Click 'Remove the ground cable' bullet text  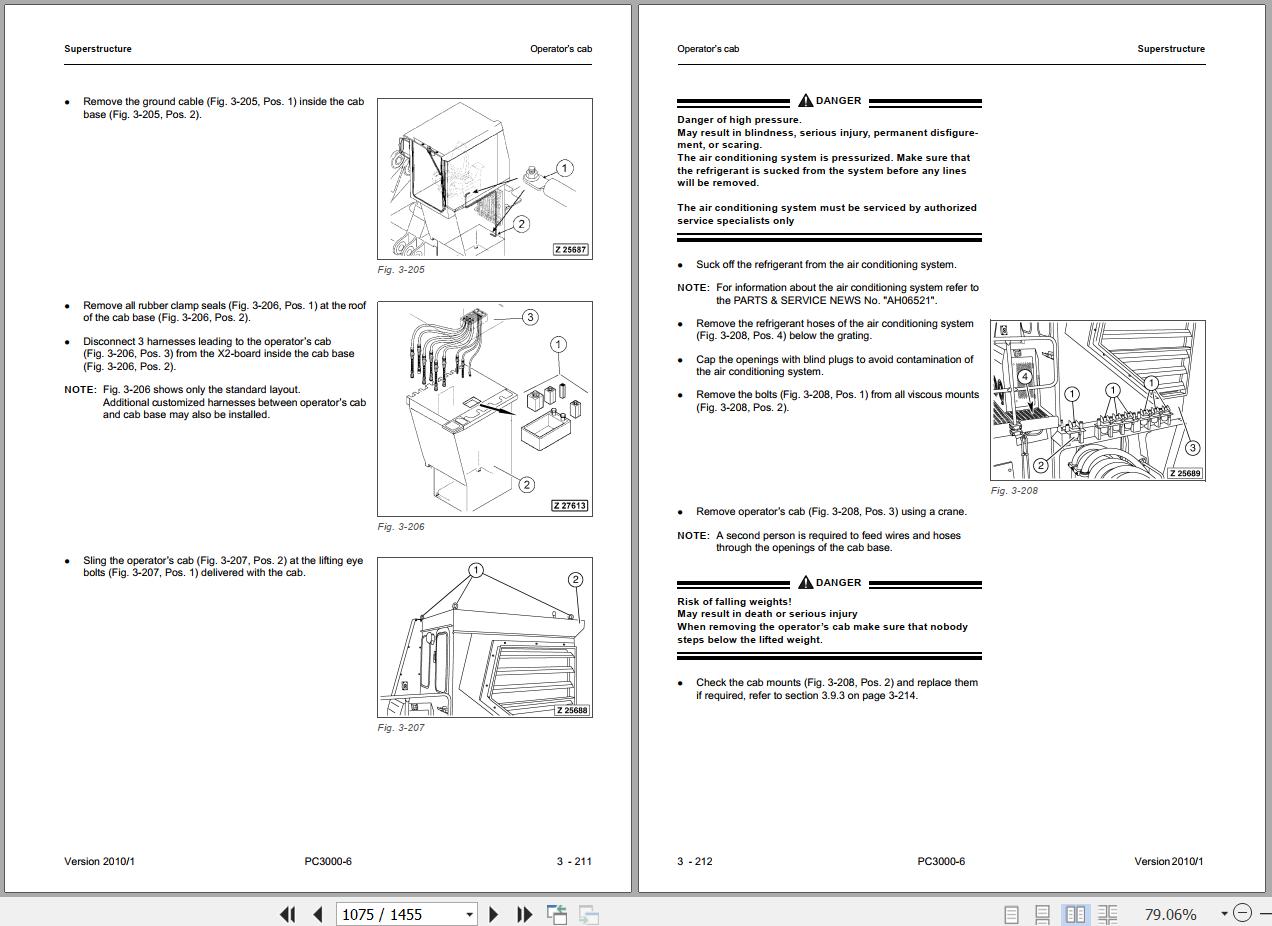(x=223, y=108)
